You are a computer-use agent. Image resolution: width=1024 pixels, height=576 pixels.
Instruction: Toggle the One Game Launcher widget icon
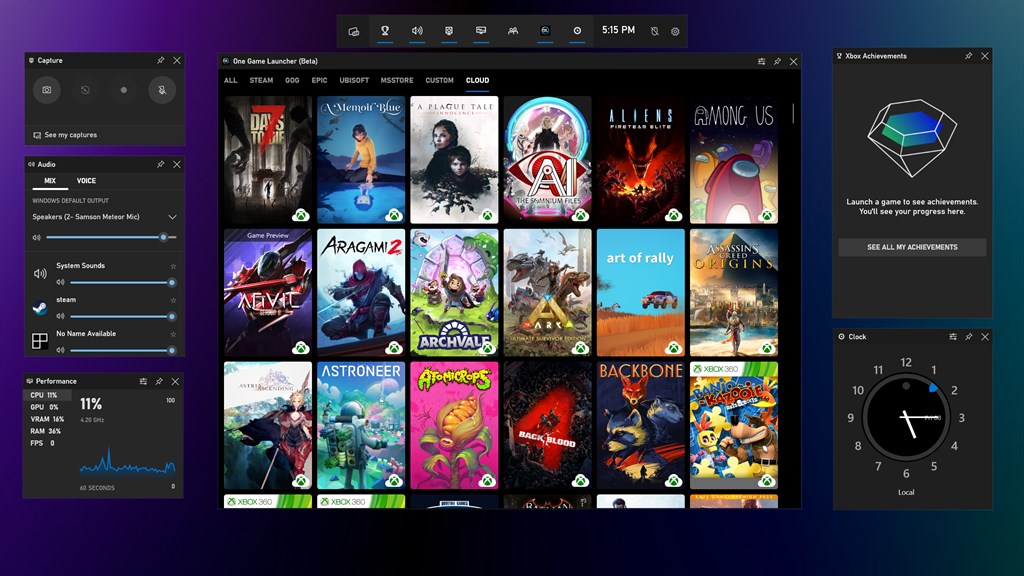point(545,31)
